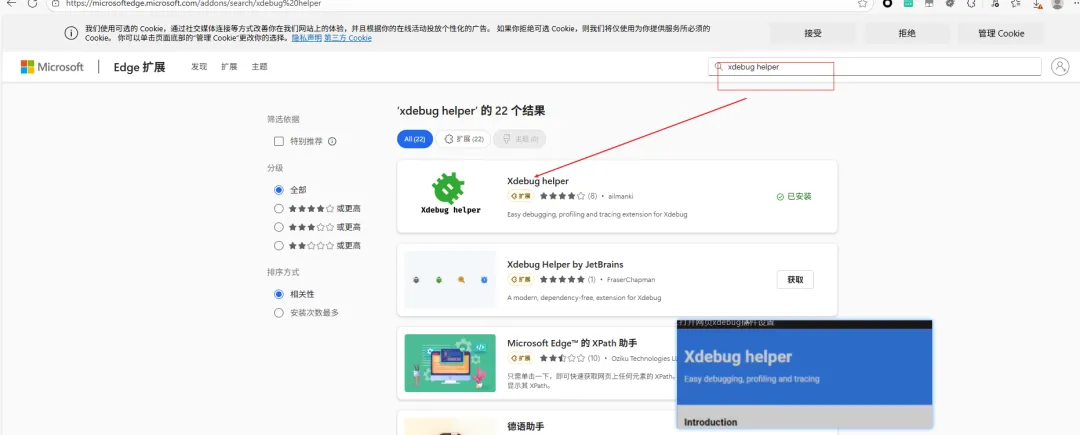Open the 德语助手 result title
The height and width of the screenshot is (435, 1080).
[526, 427]
